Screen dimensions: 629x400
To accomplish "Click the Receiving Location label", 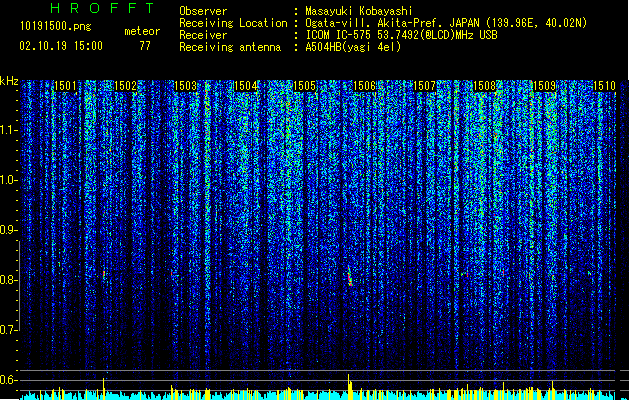I will coord(233,23).
